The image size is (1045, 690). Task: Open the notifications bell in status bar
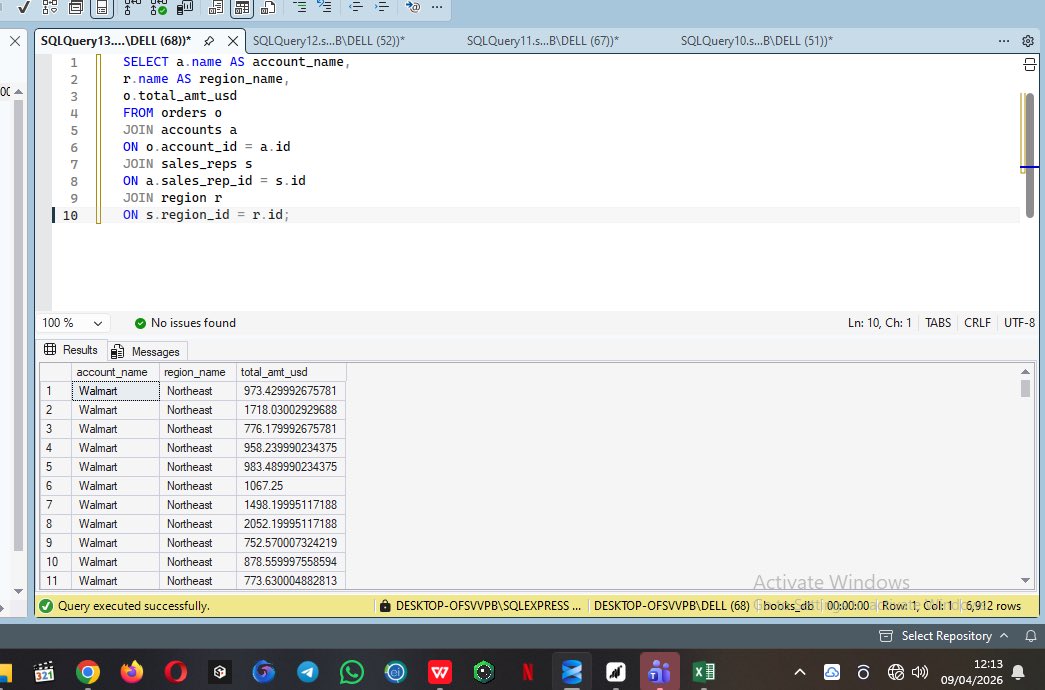click(1030, 636)
